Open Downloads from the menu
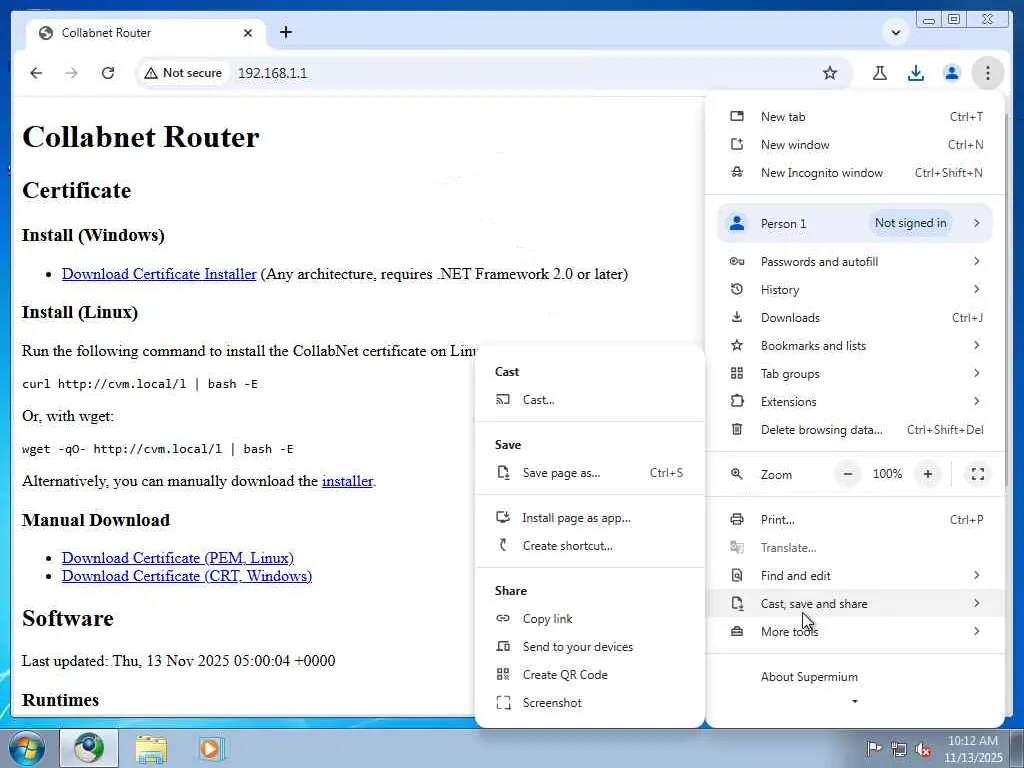Screen dimensions: 1024x768 point(856,318)
